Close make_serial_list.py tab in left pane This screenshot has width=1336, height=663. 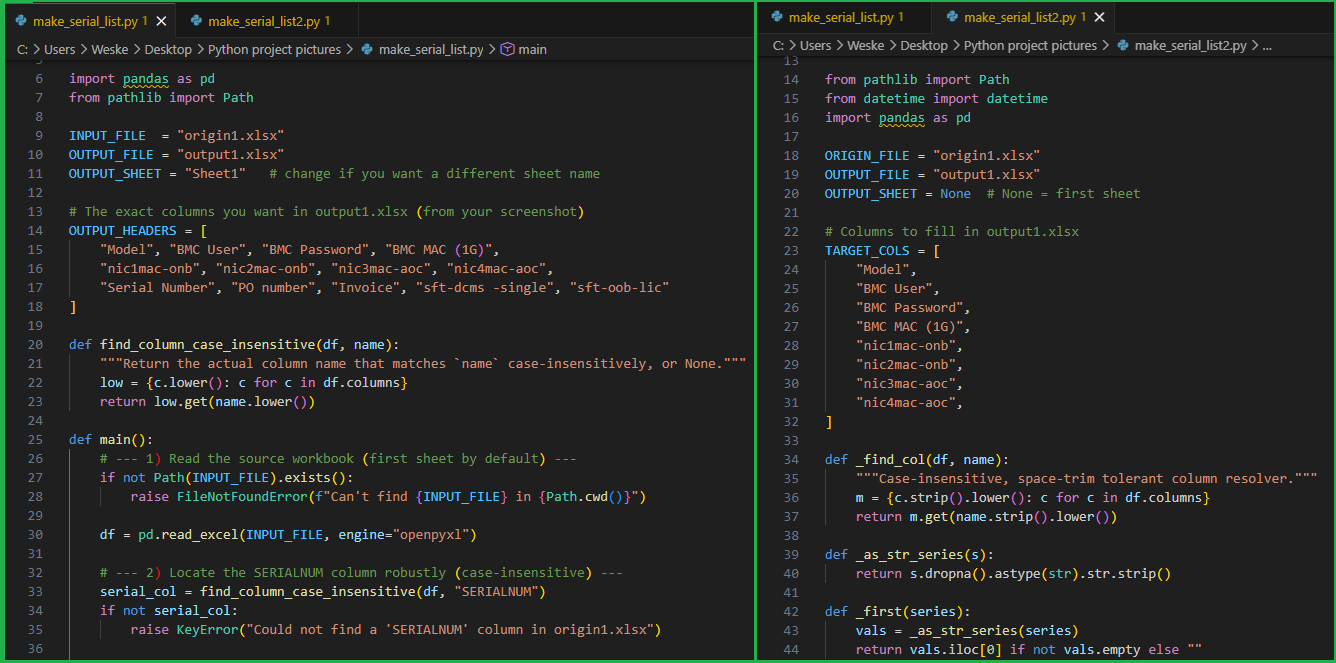pyautogui.click(x=162, y=21)
